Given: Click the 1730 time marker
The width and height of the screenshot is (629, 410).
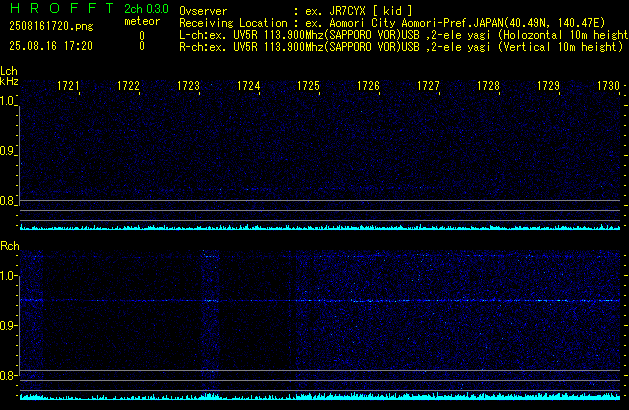Looking at the screenshot, I should 608,86.
